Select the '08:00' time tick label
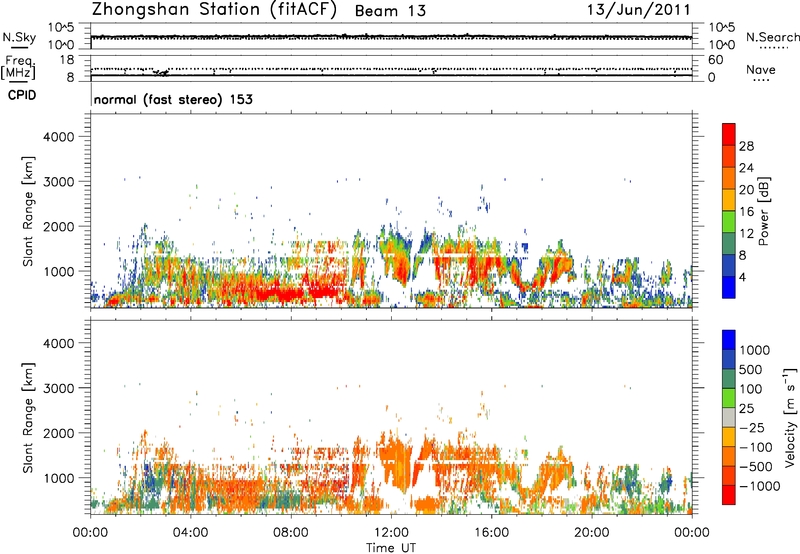This screenshot has height=554, width=800. [290, 533]
